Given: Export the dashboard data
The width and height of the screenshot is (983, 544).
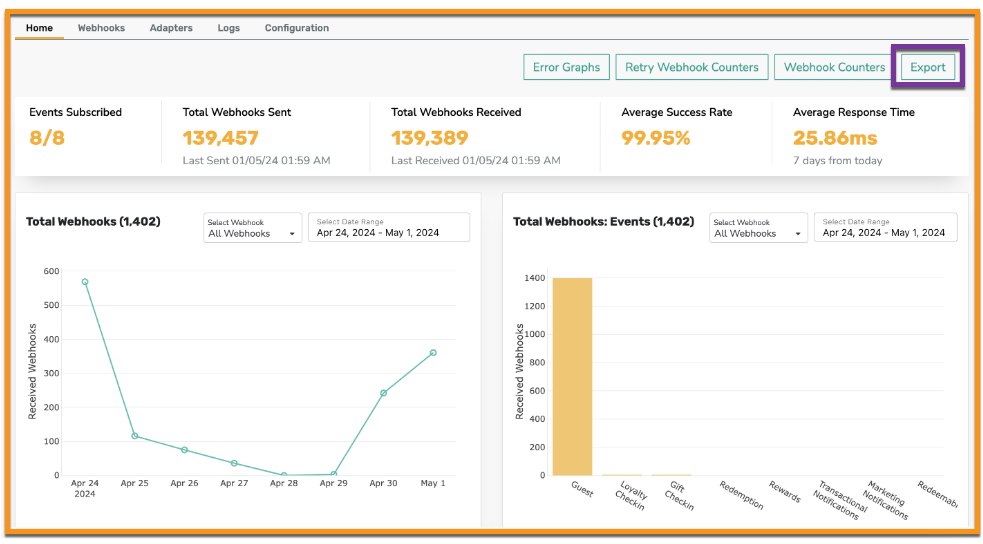Looking at the screenshot, I should [x=927, y=67].
